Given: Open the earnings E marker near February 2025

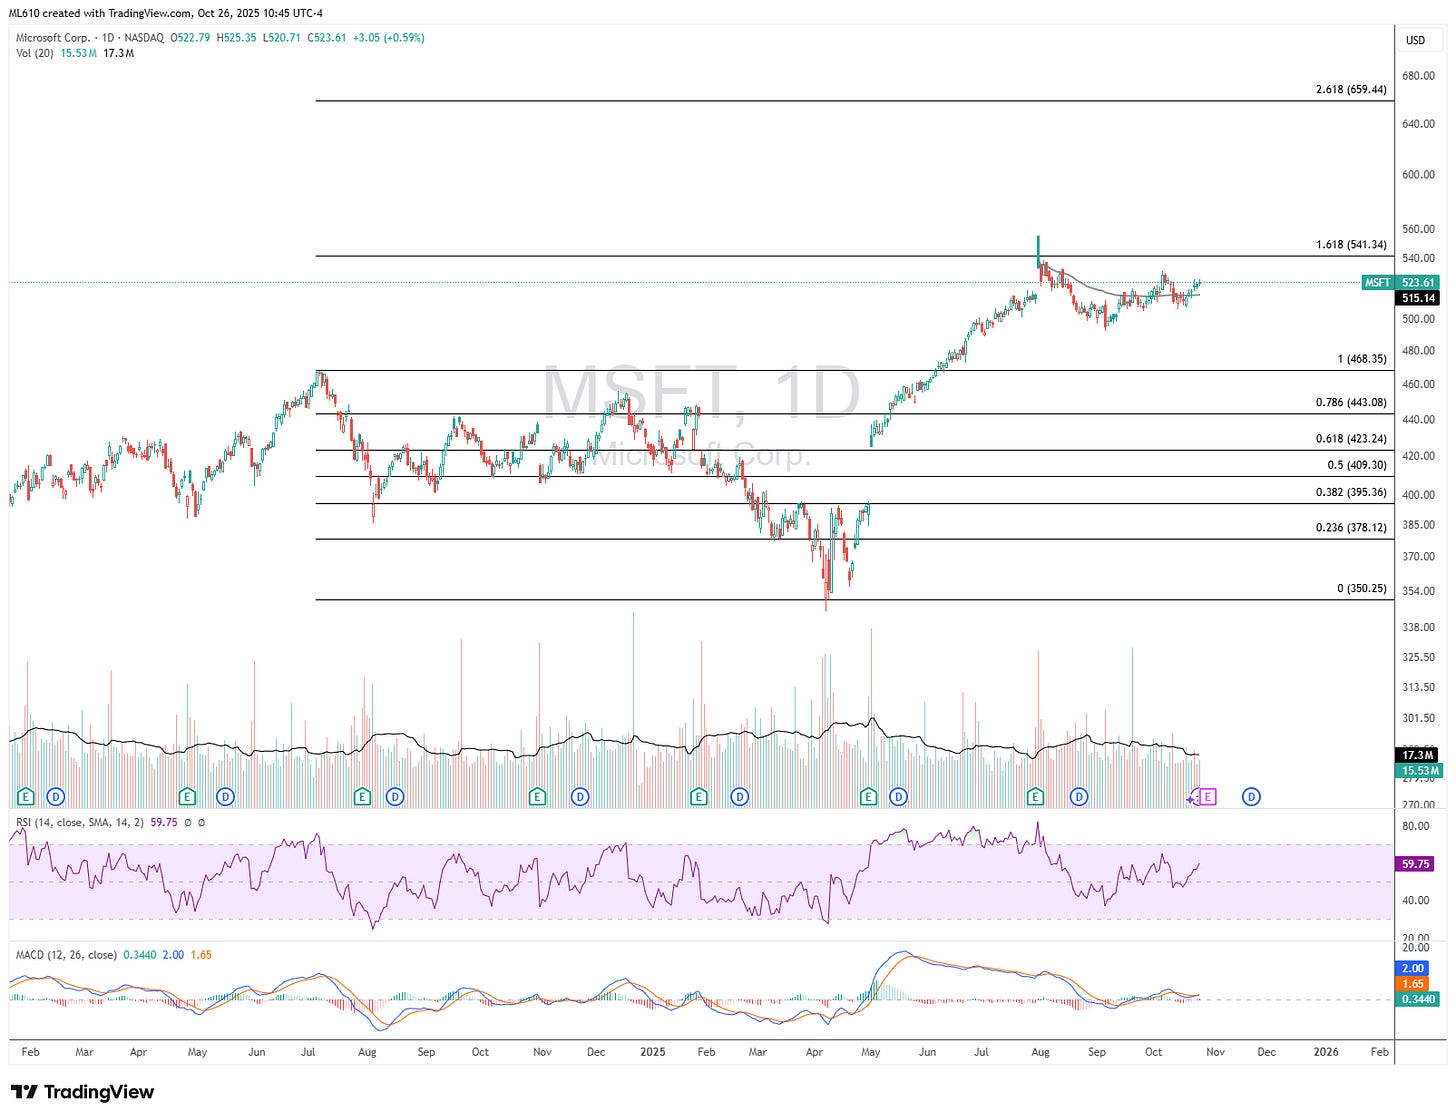Looking at the screenshot, I should pos(699,797).
